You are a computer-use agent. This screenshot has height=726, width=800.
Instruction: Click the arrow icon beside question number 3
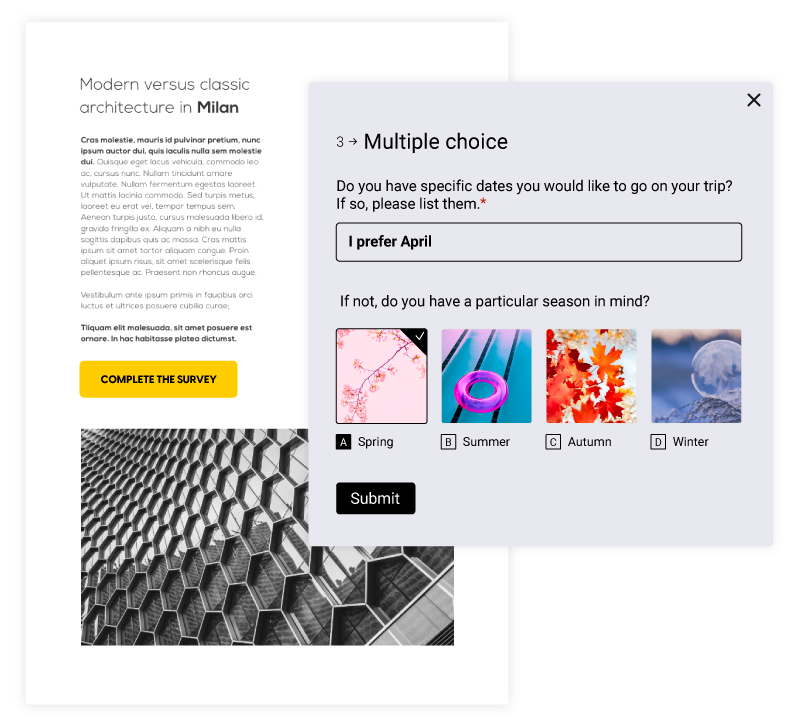353,143
